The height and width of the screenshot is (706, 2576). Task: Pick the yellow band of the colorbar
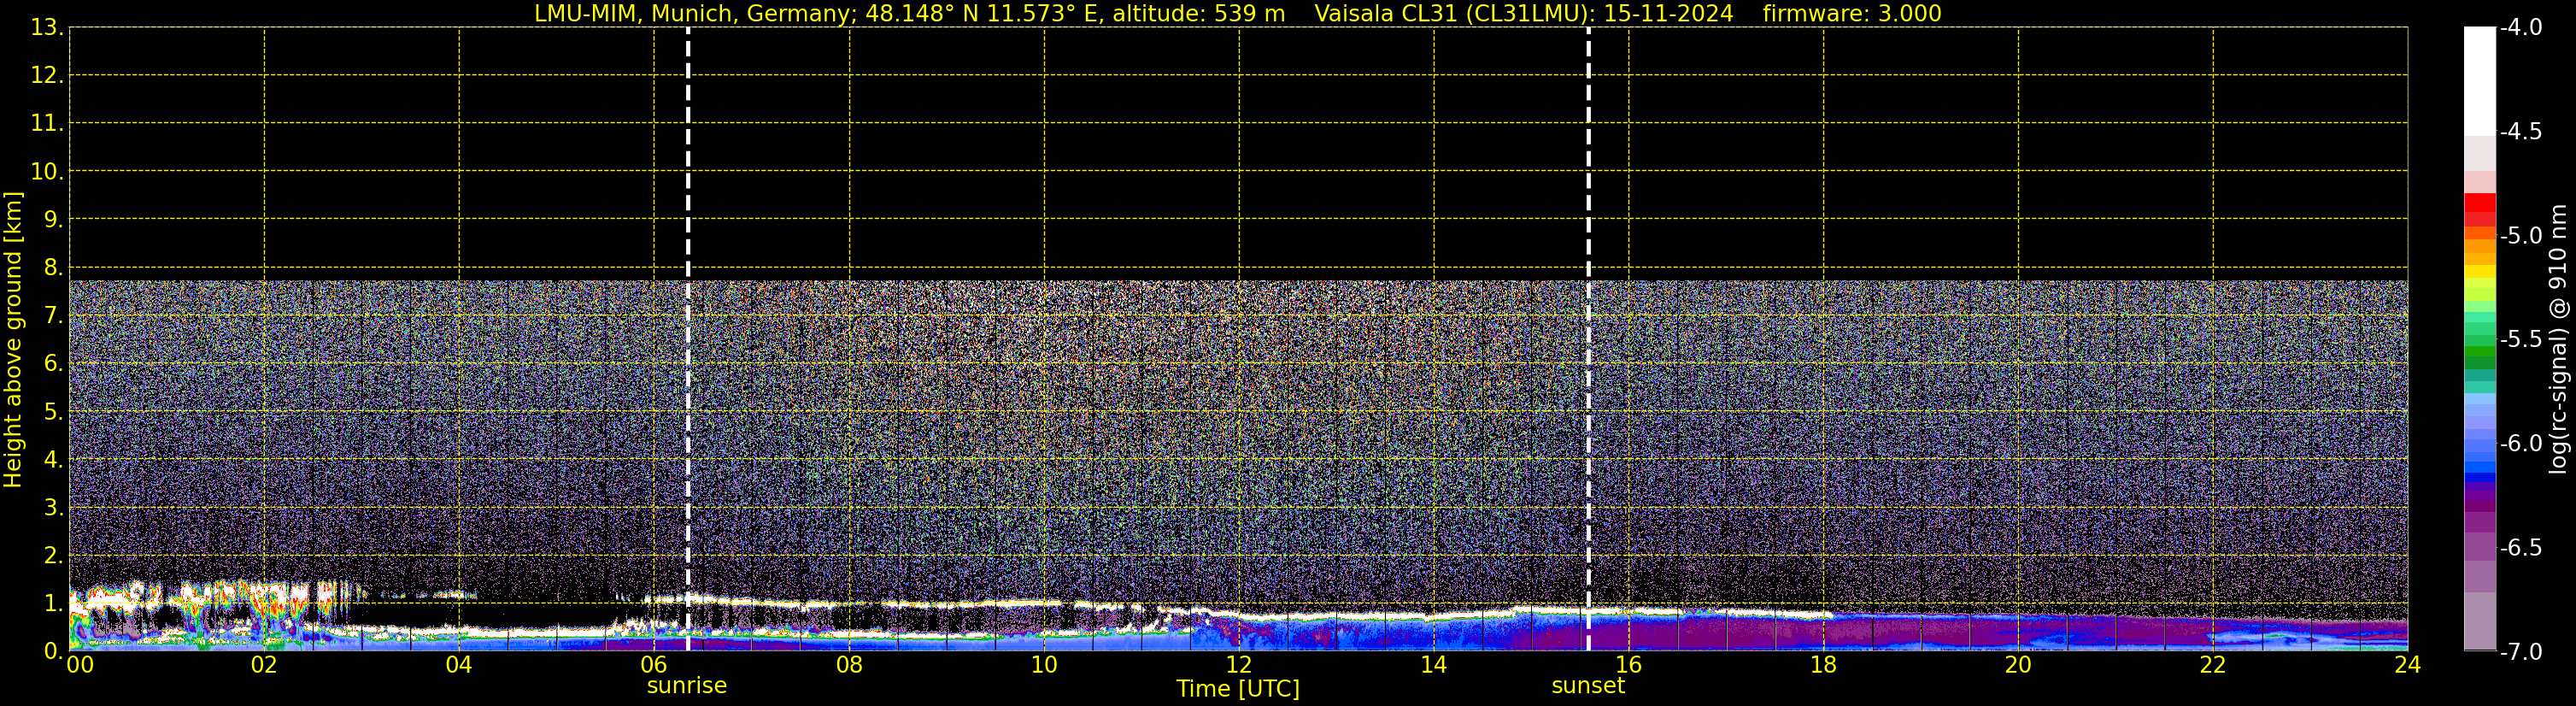2480,271
